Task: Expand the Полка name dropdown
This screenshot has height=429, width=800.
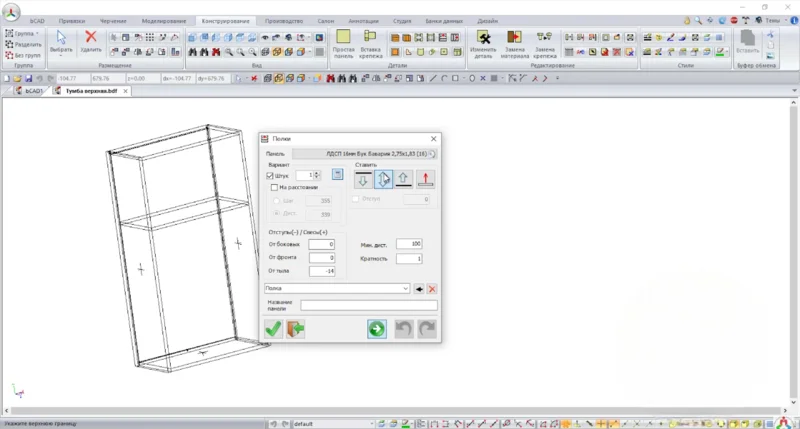Action: click(x=405, y=288)
